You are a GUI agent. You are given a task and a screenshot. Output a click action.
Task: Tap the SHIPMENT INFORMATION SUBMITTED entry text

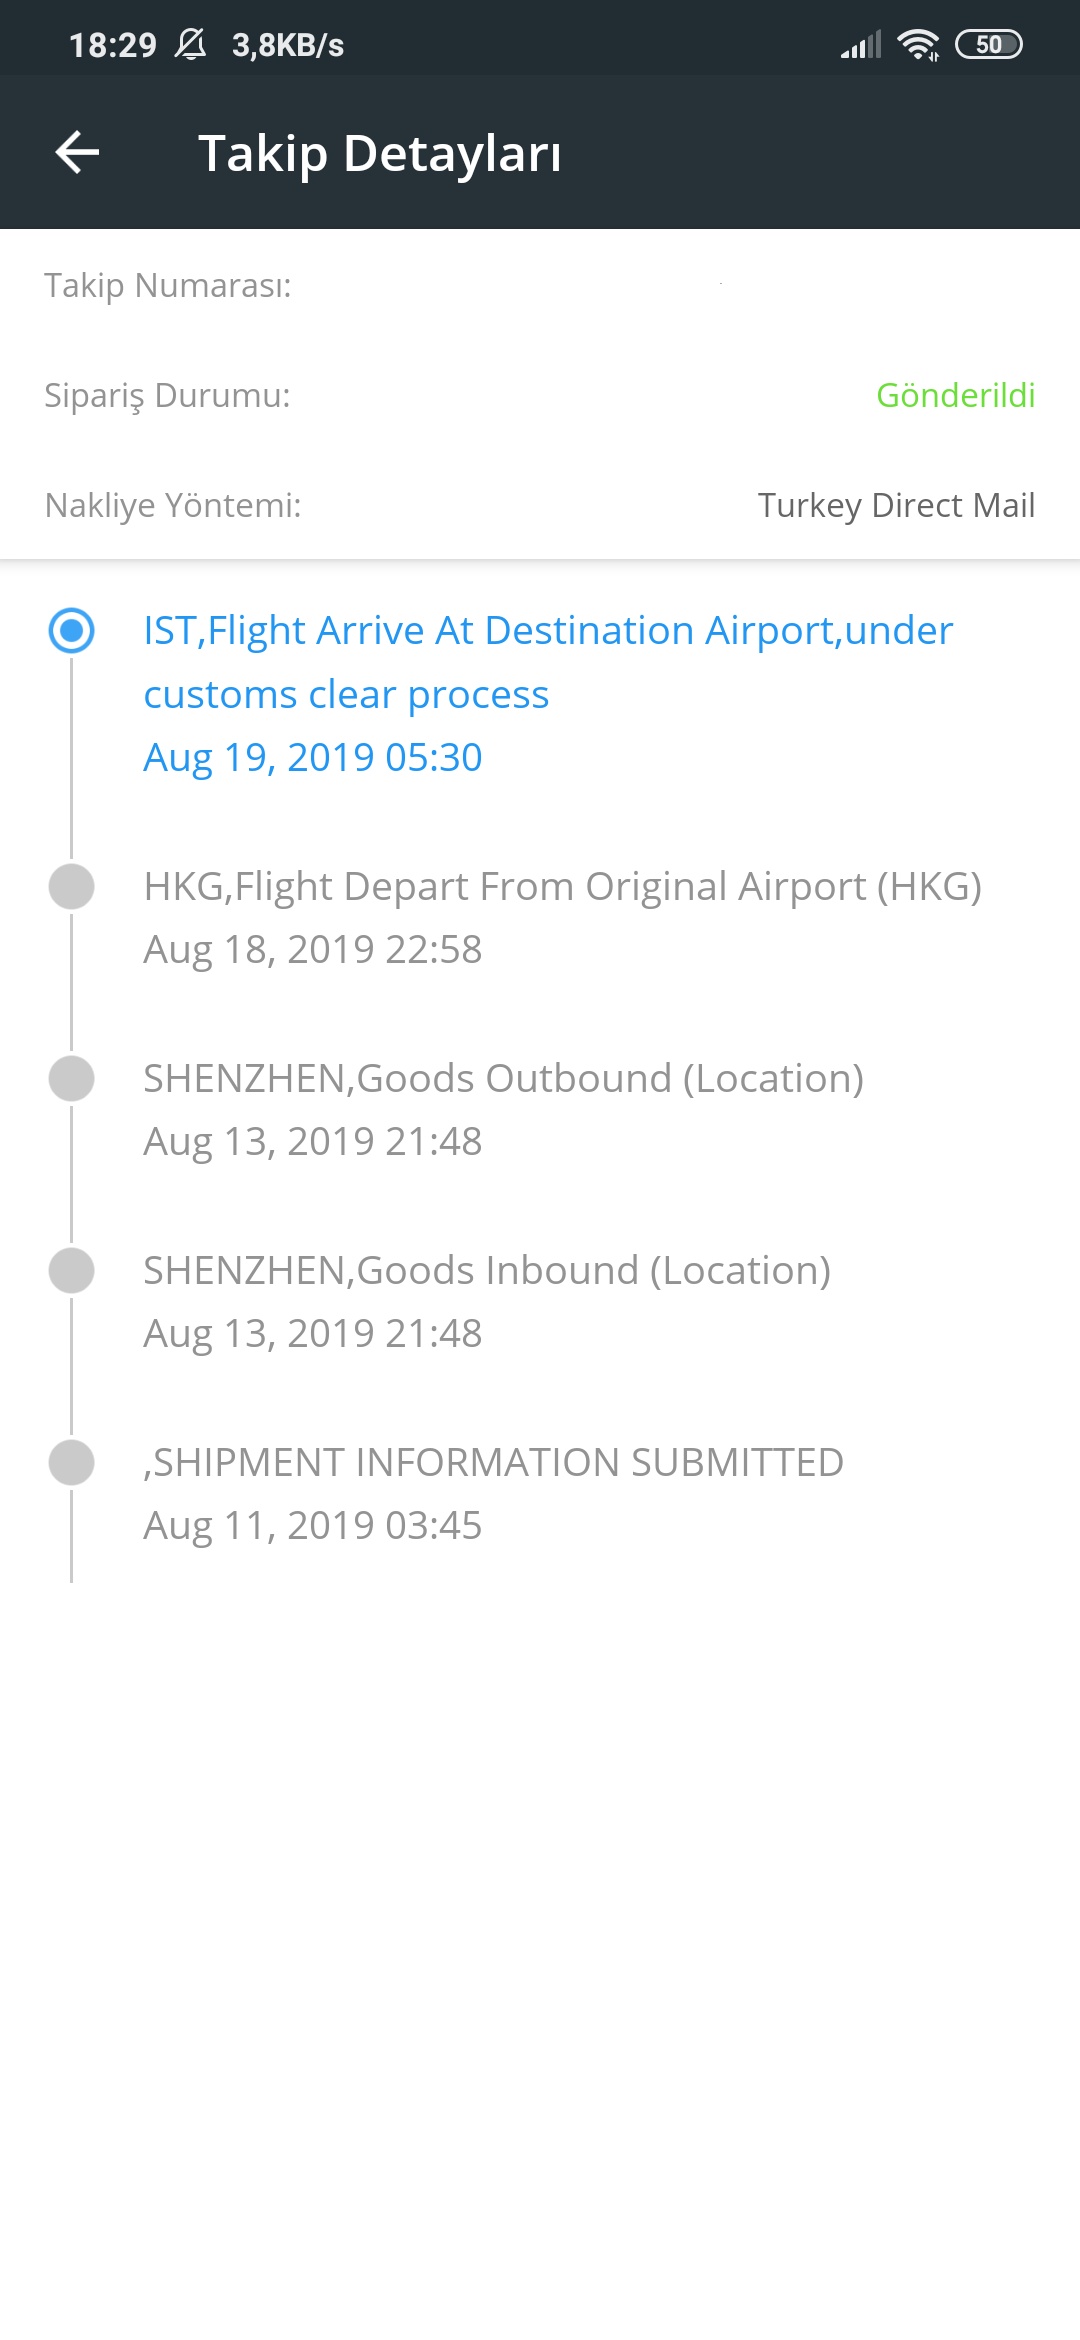493,1462
